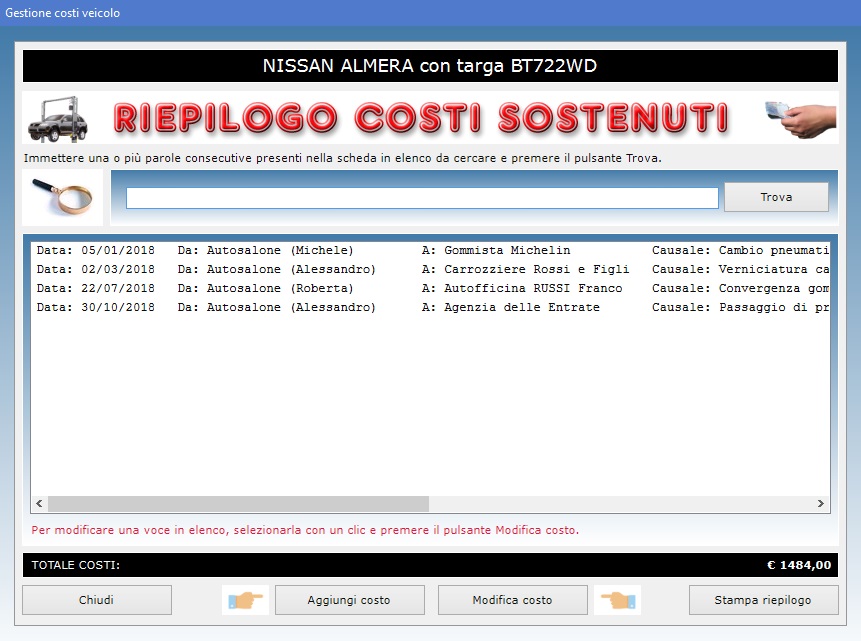Click the horizontal scrollbar left arrow
This screenshot has height=641, width=861.
click(x=39, y=503)
